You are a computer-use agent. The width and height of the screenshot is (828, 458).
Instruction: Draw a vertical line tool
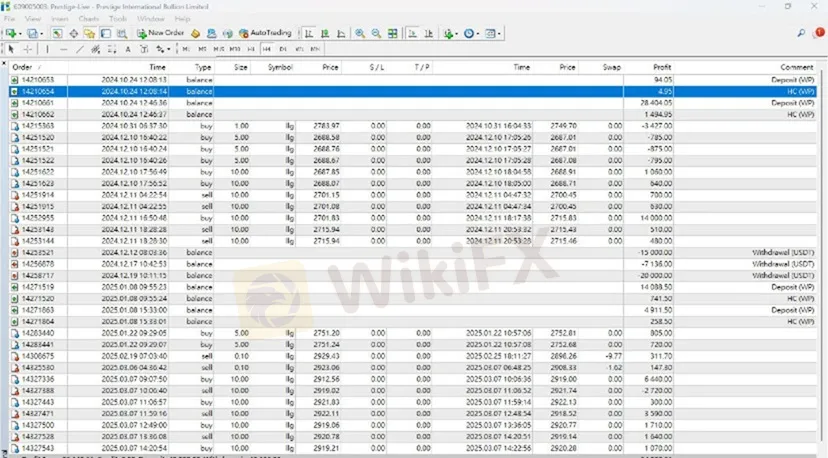pos(48,48)
